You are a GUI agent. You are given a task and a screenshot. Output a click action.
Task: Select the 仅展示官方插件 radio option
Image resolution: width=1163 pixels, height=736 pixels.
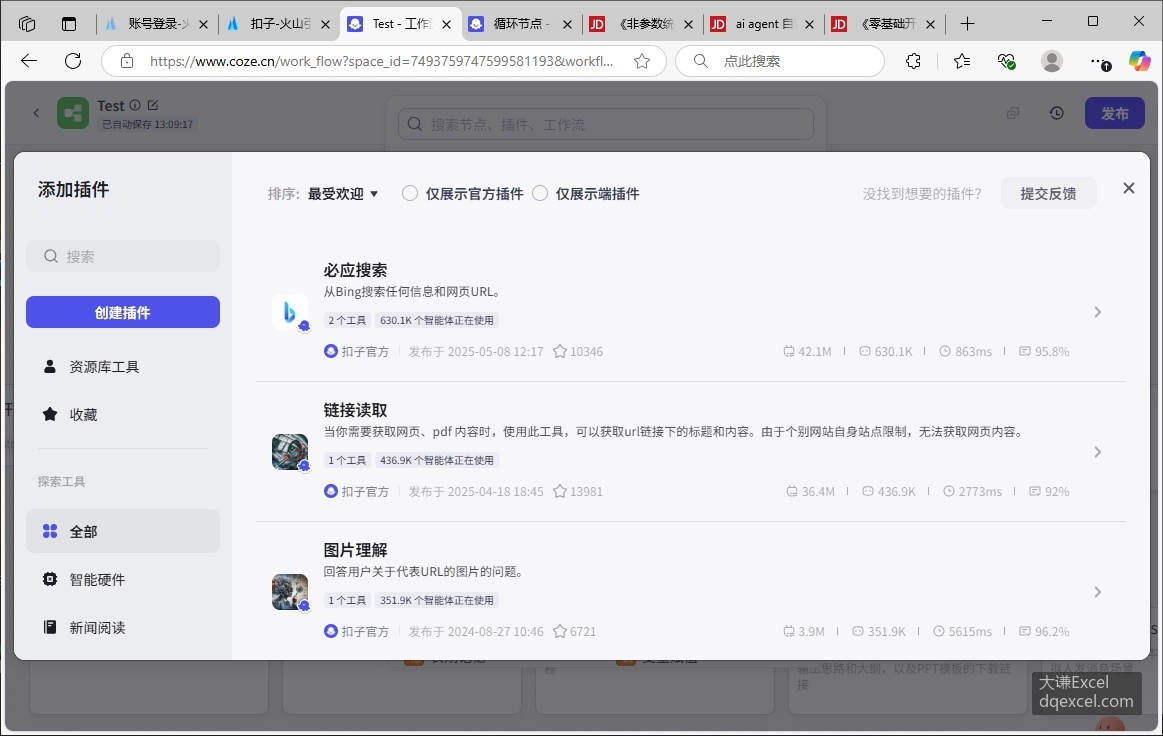409,194
